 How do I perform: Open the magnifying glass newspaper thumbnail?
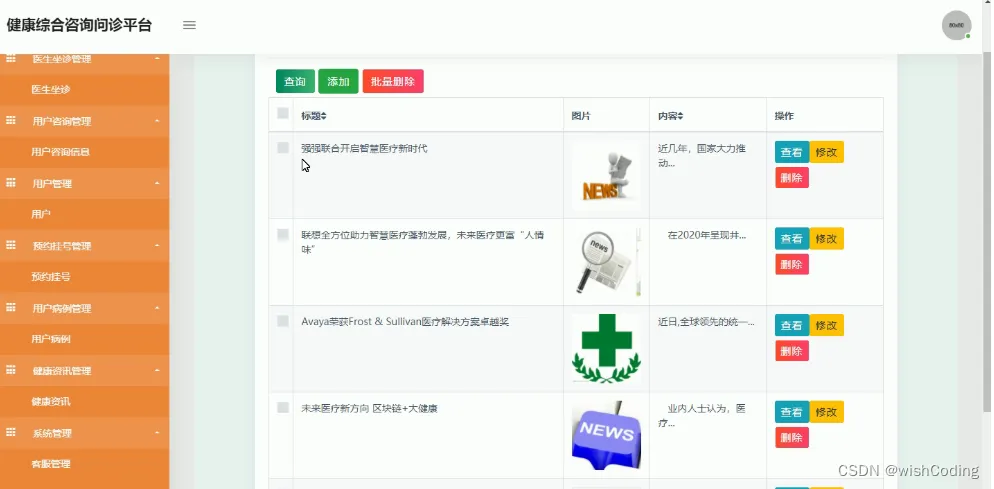point(606,262)
